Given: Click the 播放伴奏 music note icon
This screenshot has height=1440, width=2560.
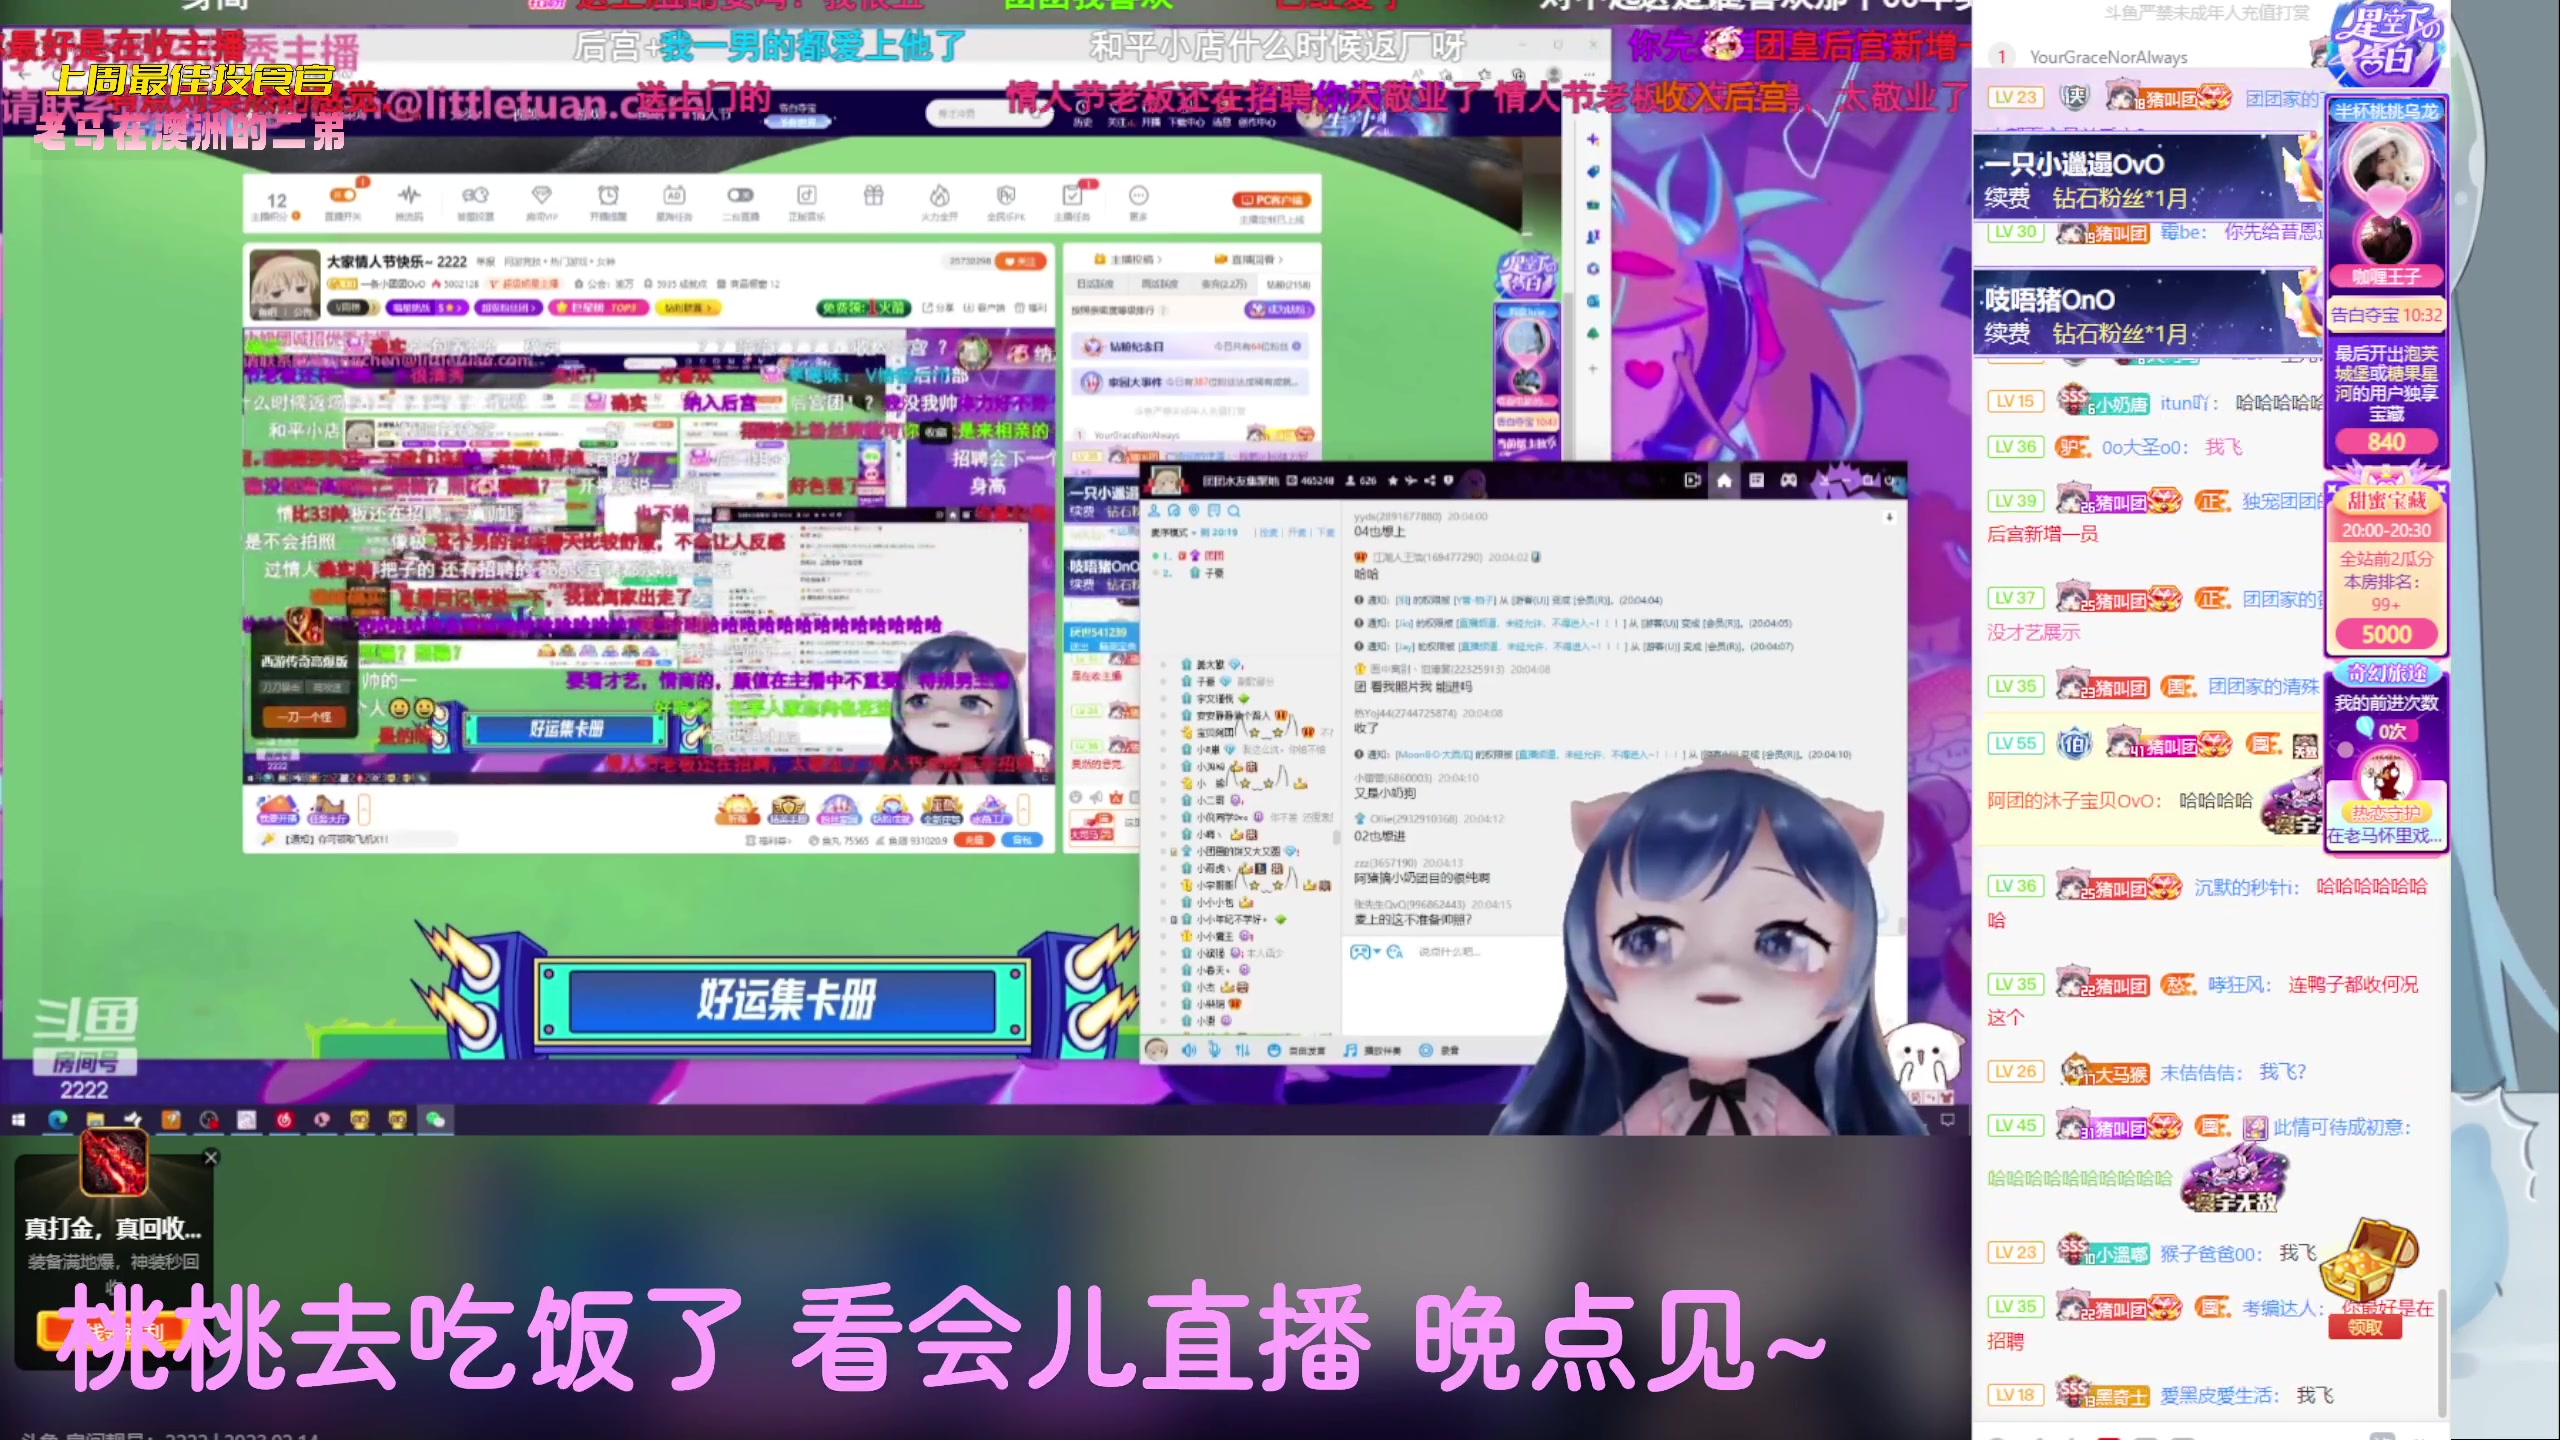Looking at the screenshot, I should [x=1352, y=1050].
